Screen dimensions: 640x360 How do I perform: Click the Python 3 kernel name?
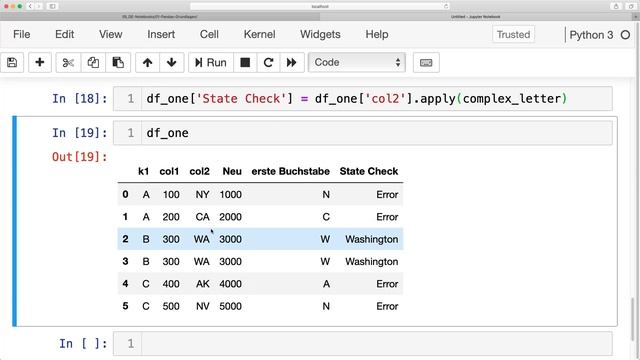[591, 35]
